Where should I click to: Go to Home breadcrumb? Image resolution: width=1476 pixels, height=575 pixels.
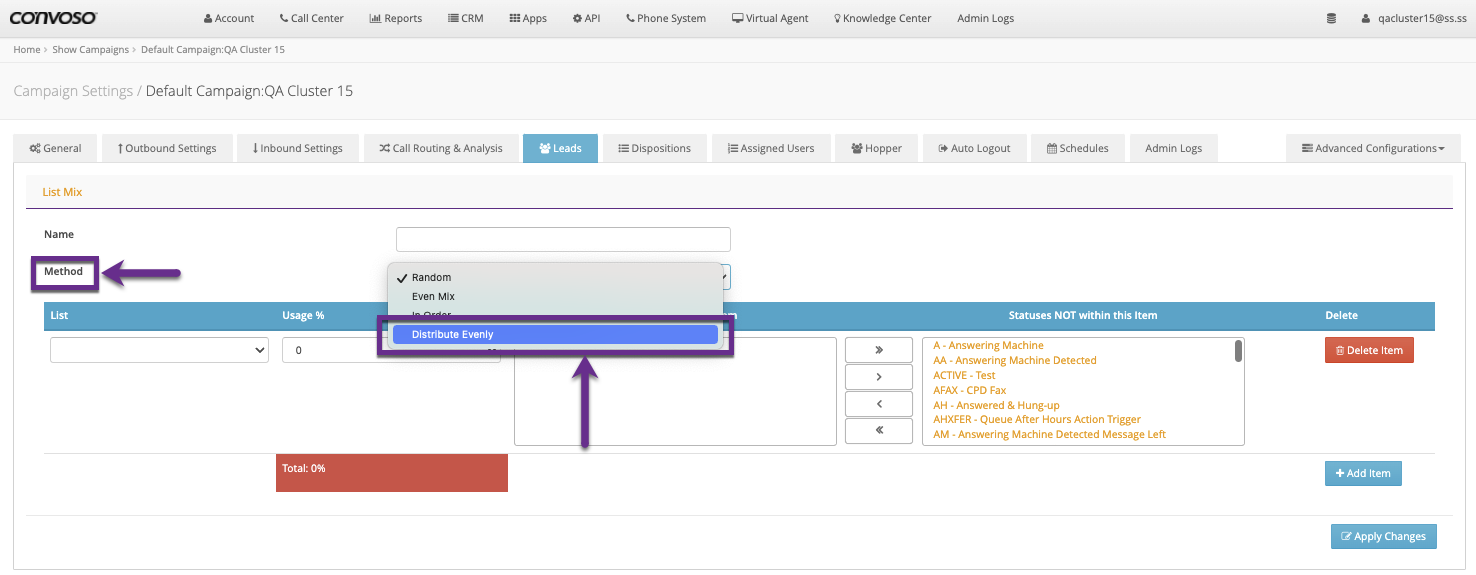[27, 49]
